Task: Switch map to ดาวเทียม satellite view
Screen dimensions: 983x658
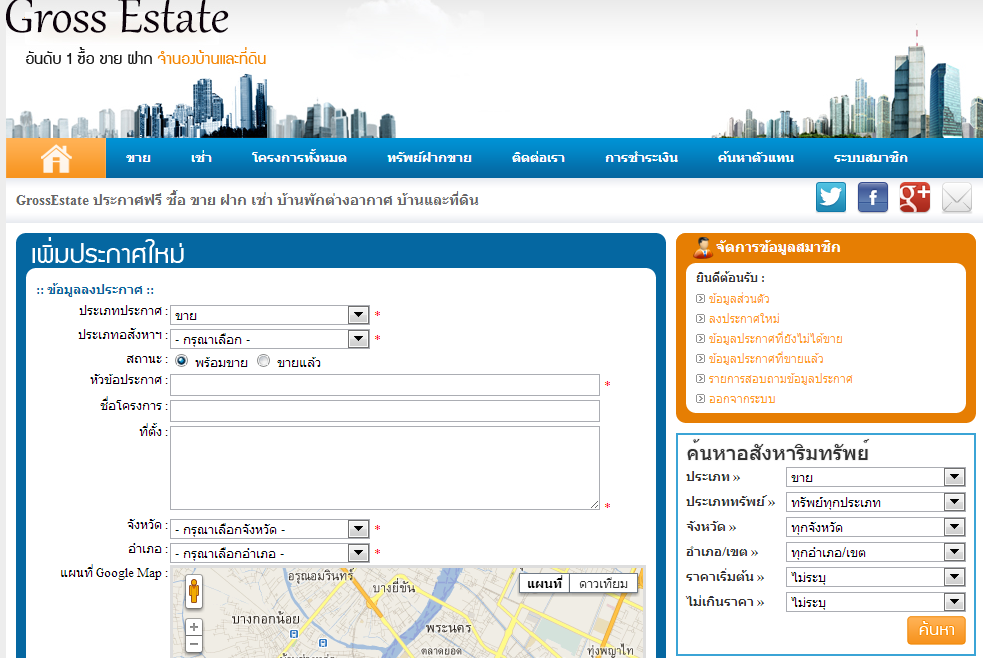Action: coord(603,583)
